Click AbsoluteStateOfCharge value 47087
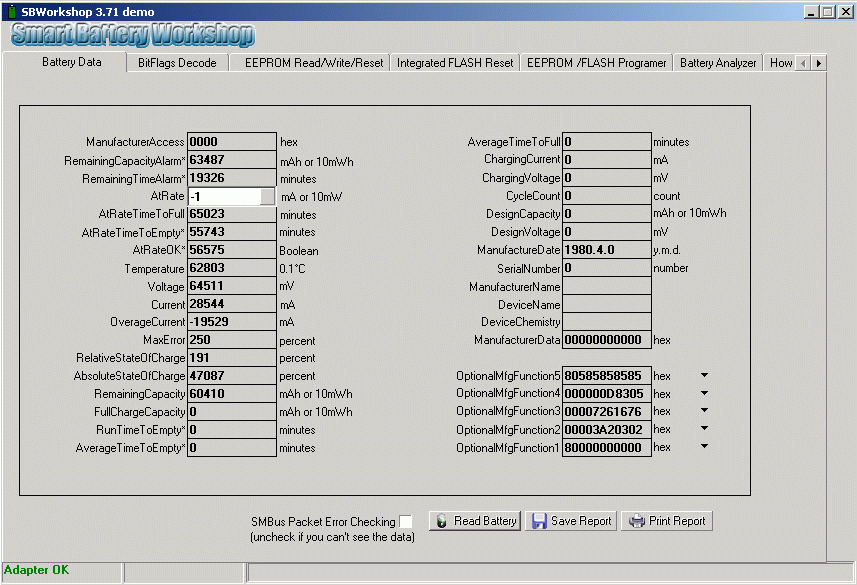This screenshot has width=857, height=585. (x=232, y=376)
